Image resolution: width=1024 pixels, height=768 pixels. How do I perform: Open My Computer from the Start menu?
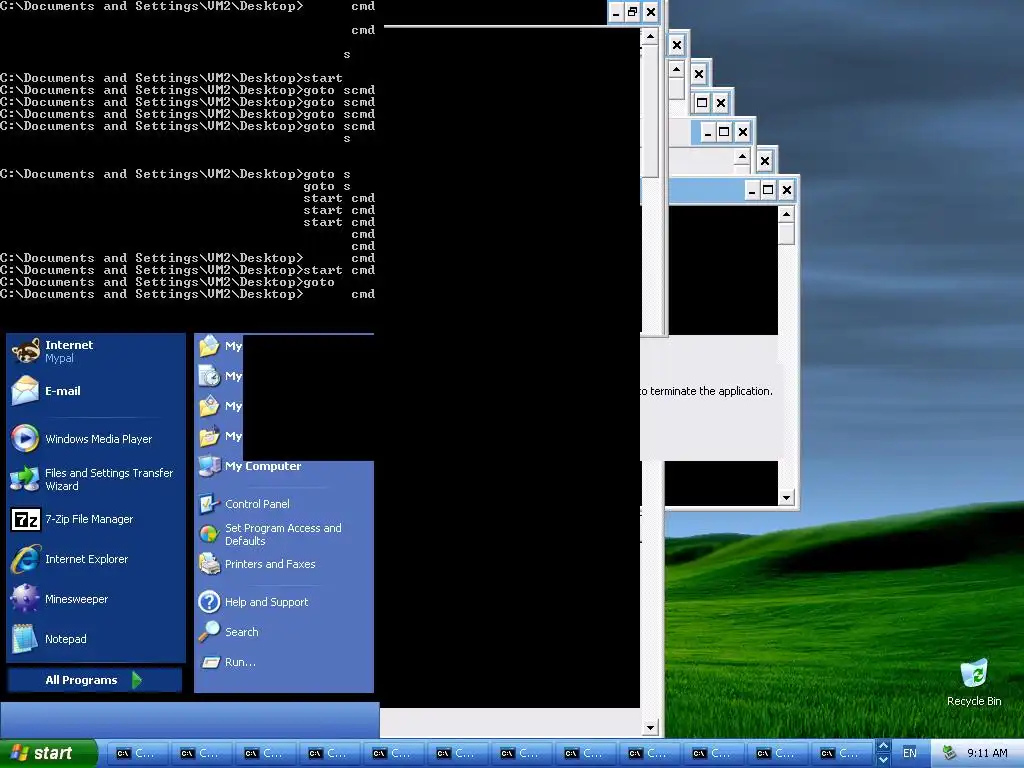point(284,466)
